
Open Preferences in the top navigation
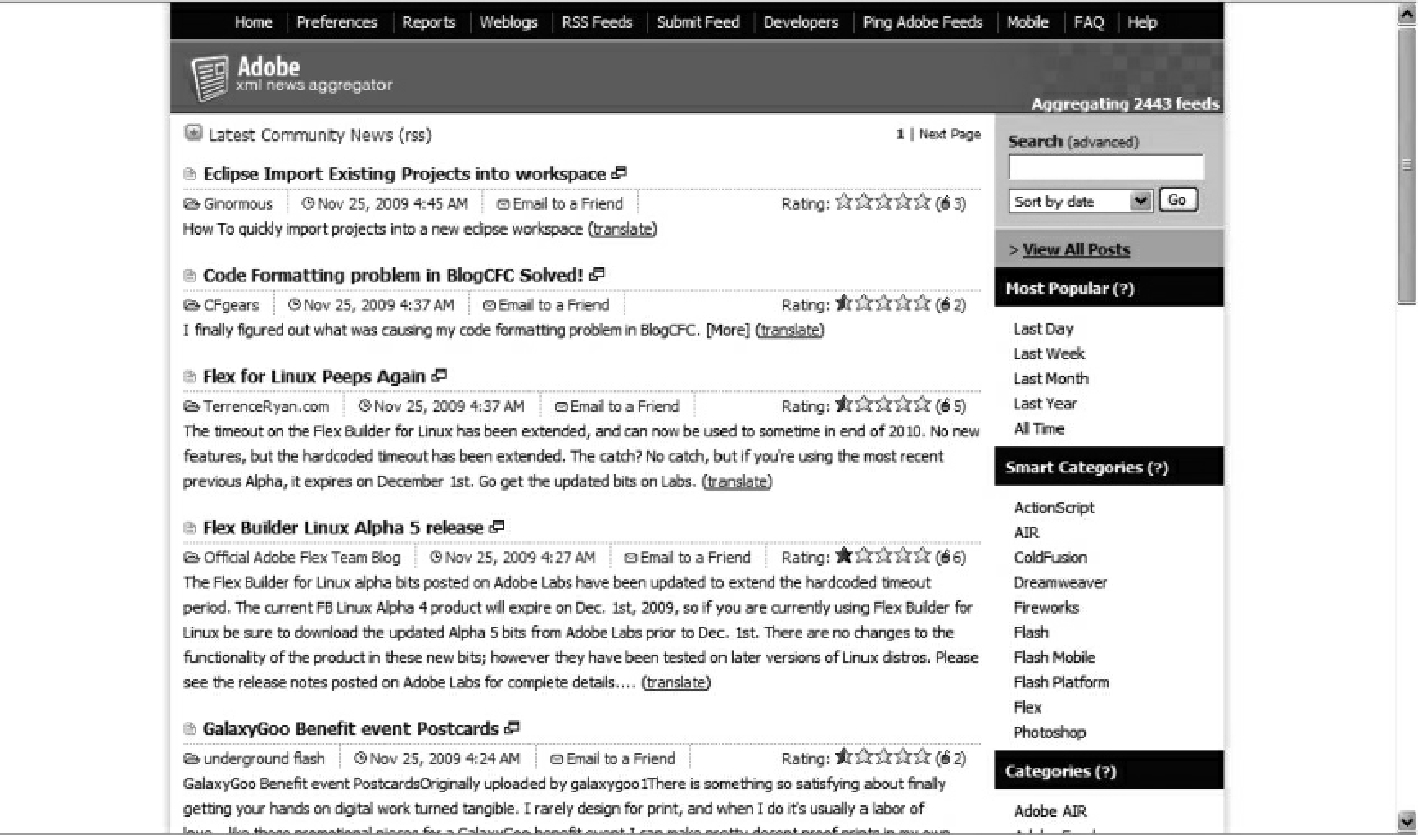click(337, 22)
